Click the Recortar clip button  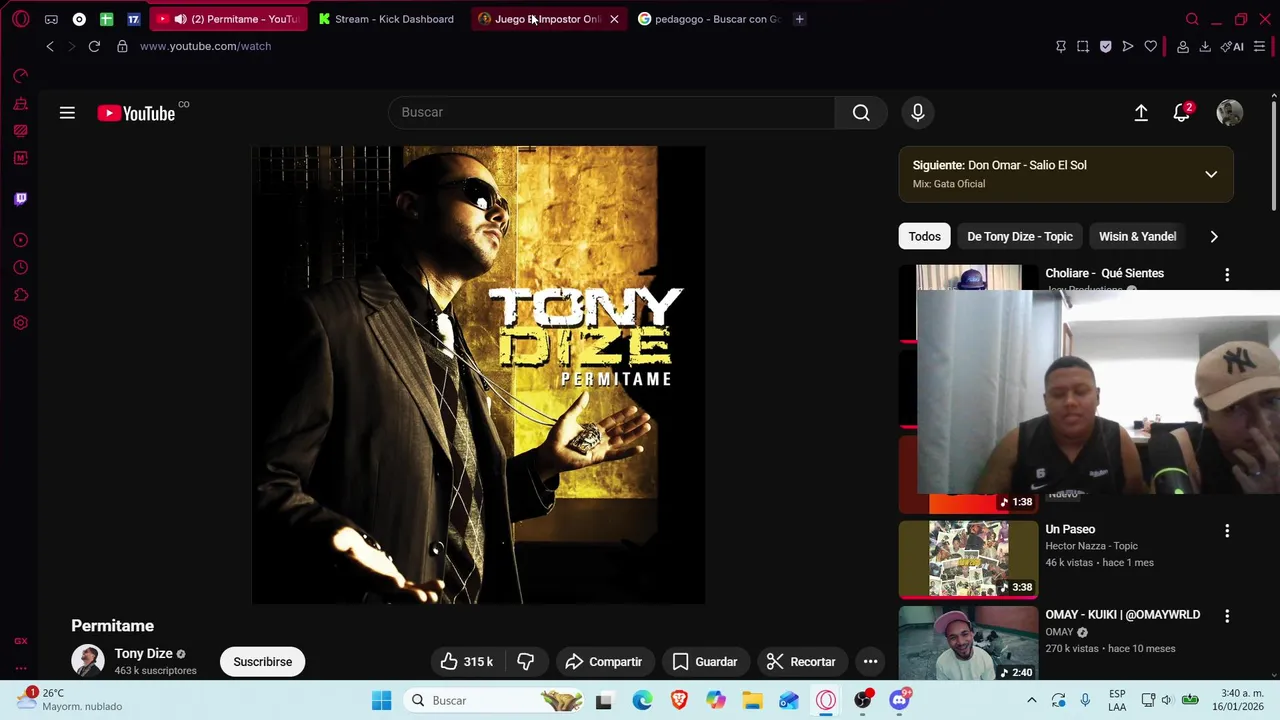click(801, 662)
